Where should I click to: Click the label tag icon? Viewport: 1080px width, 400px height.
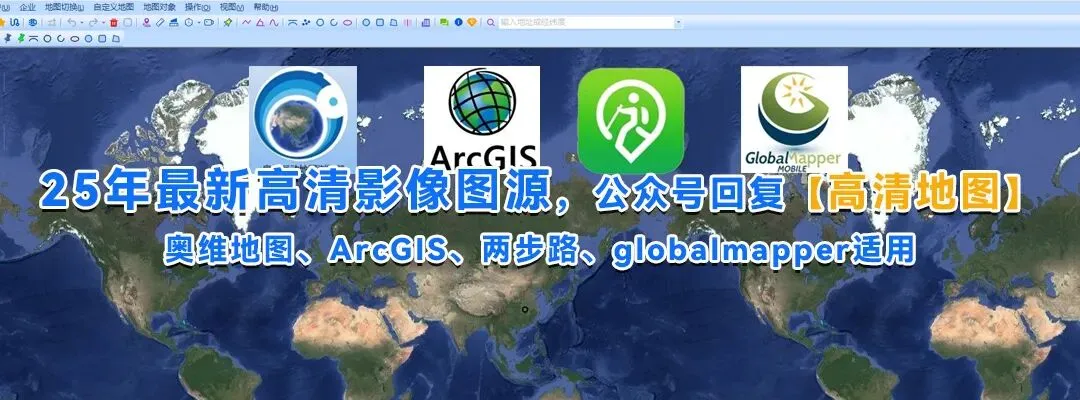(x=209, y=22)
